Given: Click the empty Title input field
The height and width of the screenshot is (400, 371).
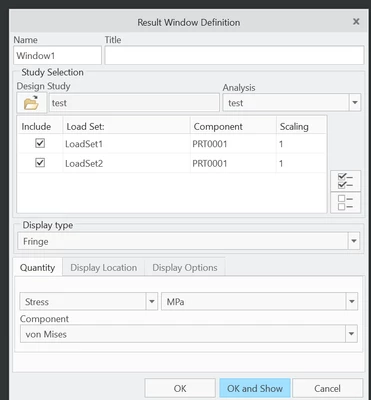Looking at the screenshot, I should (x=234, y=55).
